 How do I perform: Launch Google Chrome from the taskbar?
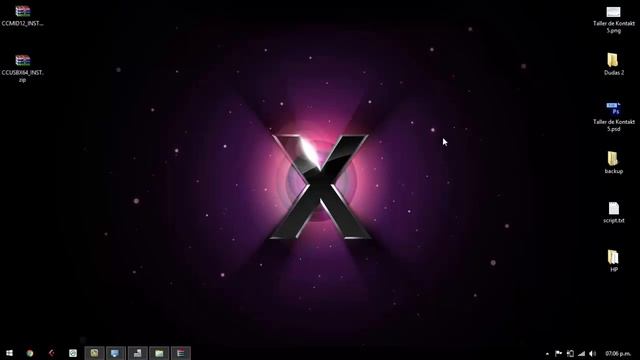(x=30, y=353)
